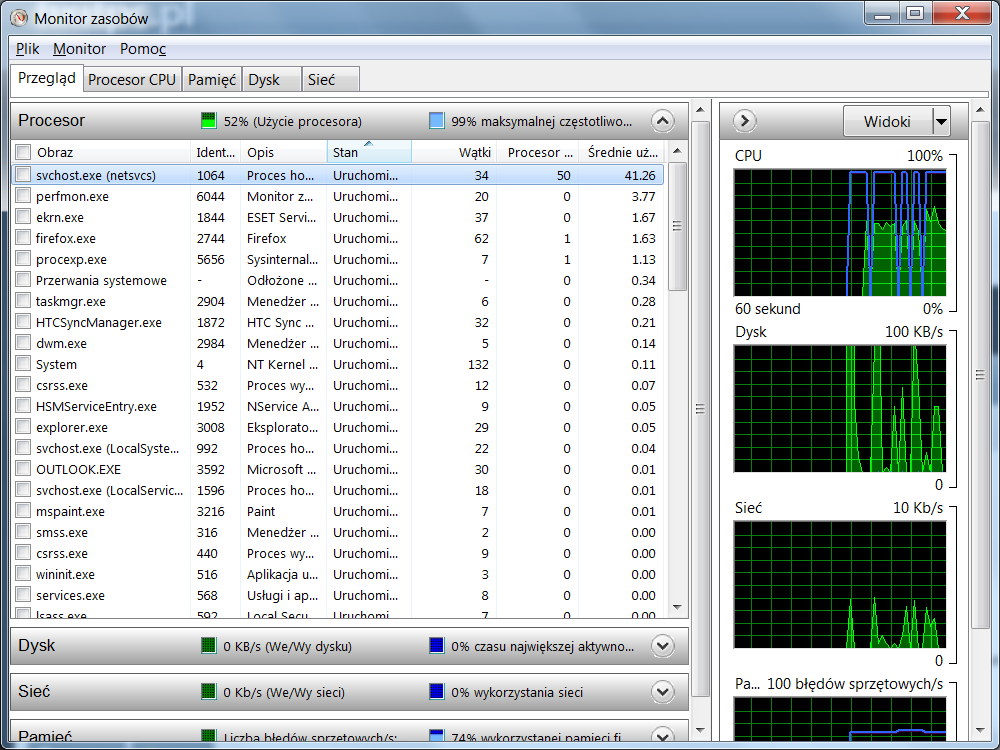
Task: Open the Plik menu
Action: point(27,48)
